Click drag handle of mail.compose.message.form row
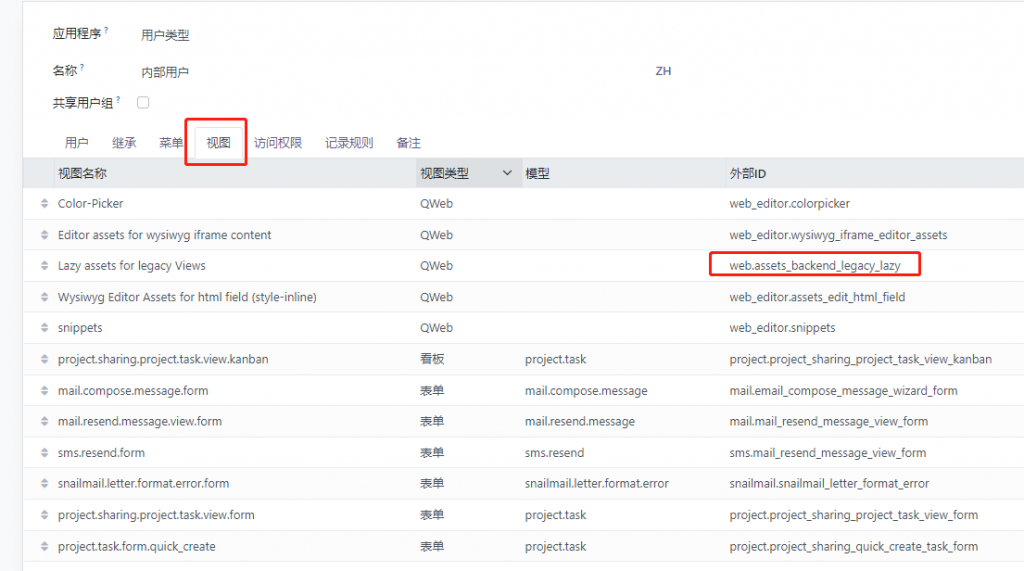This screenshot has height=571, width=1024. (44, 390)
